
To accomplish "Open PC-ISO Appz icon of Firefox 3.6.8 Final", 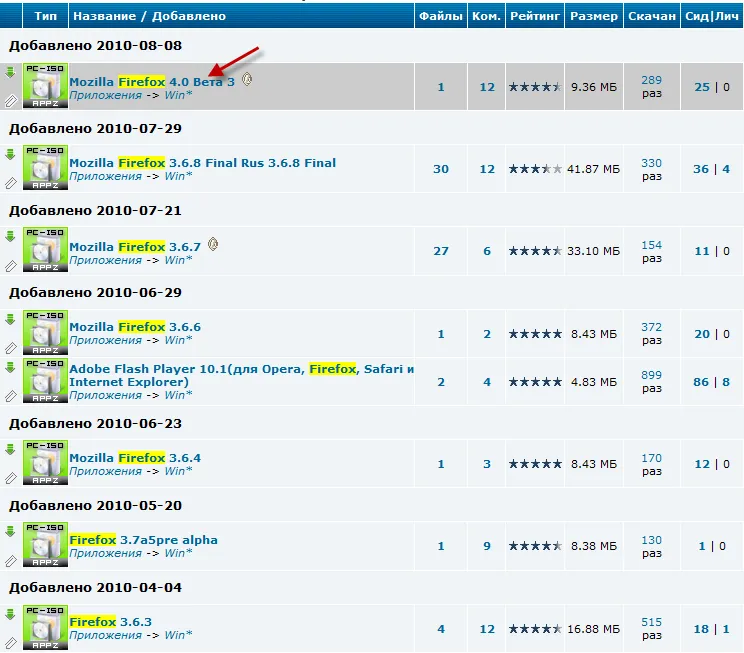I will tap(45, 168).
